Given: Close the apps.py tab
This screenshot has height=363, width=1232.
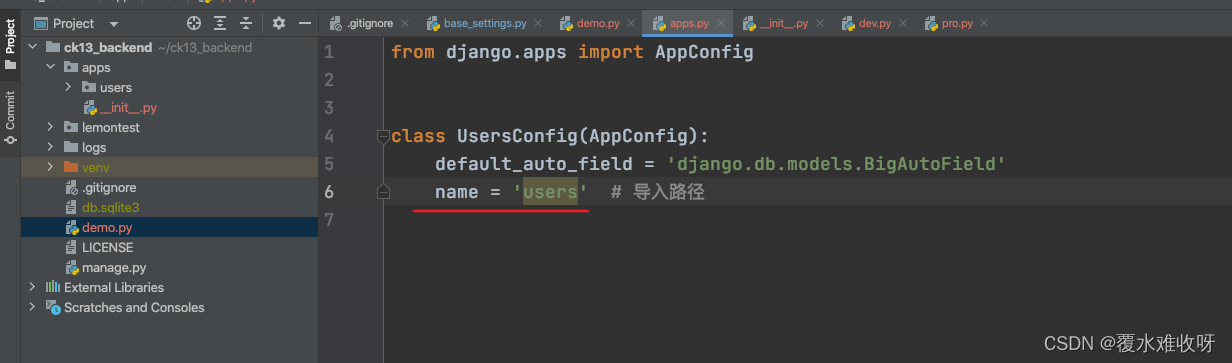Looking at the screenshot, I should [721, 23].
